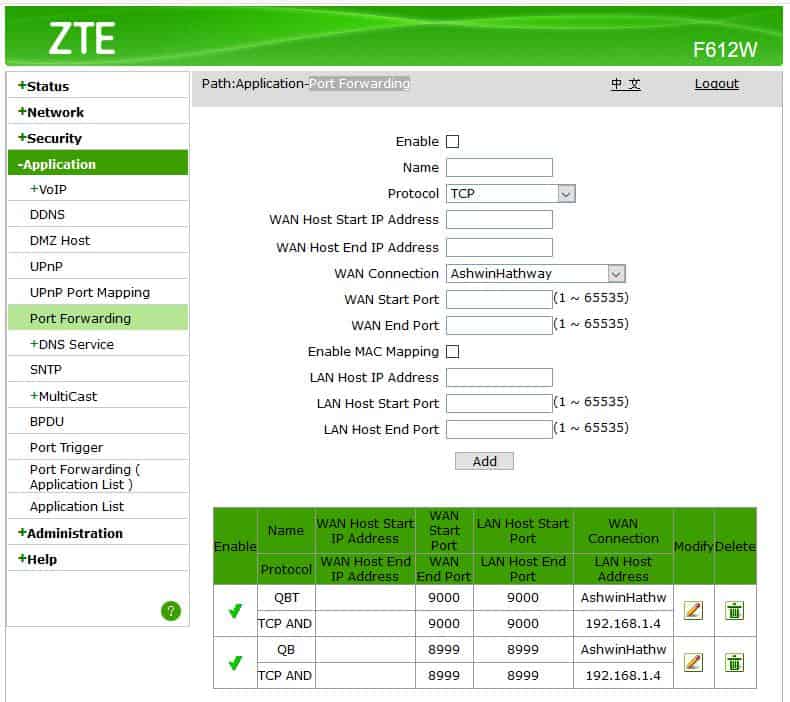Click the LAN Host Start Port field
The height and width of the screenshot is (702, 790).
(x=499, y=404)
